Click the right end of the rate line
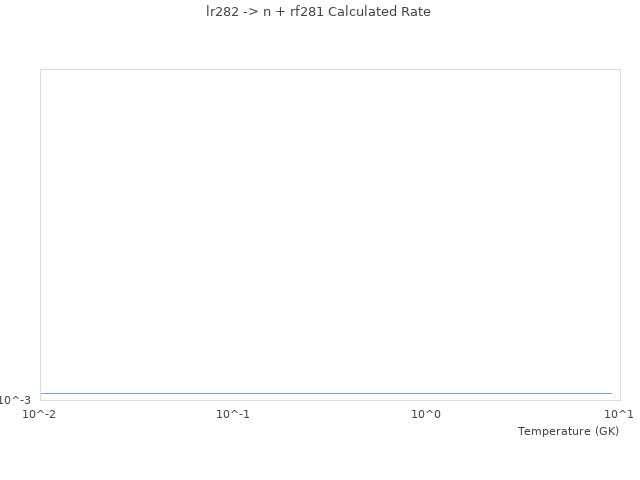Viewport: 640px width, 480px height. pos(611,393)
